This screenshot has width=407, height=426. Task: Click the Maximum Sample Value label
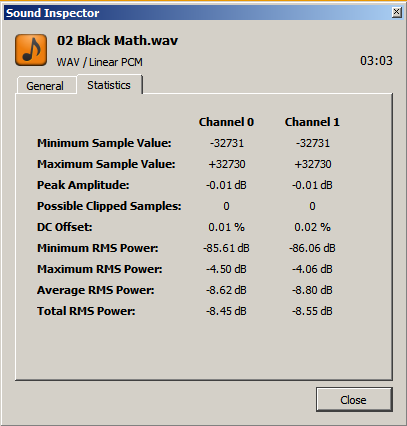point(106,164)
